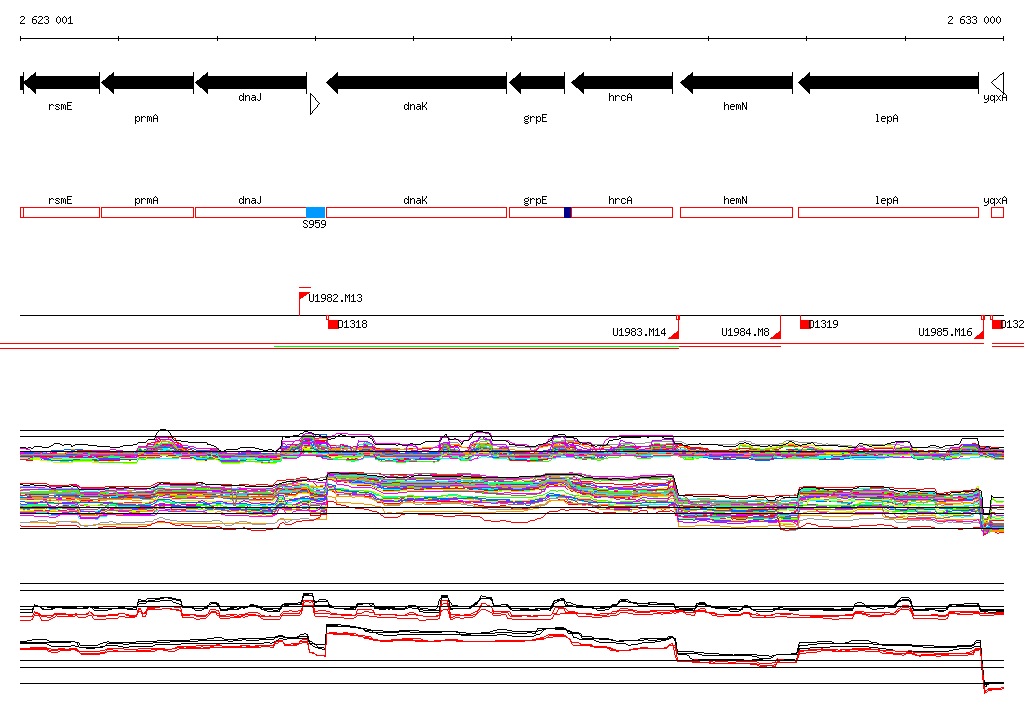Click the dnaK label under the black arrow
1024x714 pixels.
415,106
